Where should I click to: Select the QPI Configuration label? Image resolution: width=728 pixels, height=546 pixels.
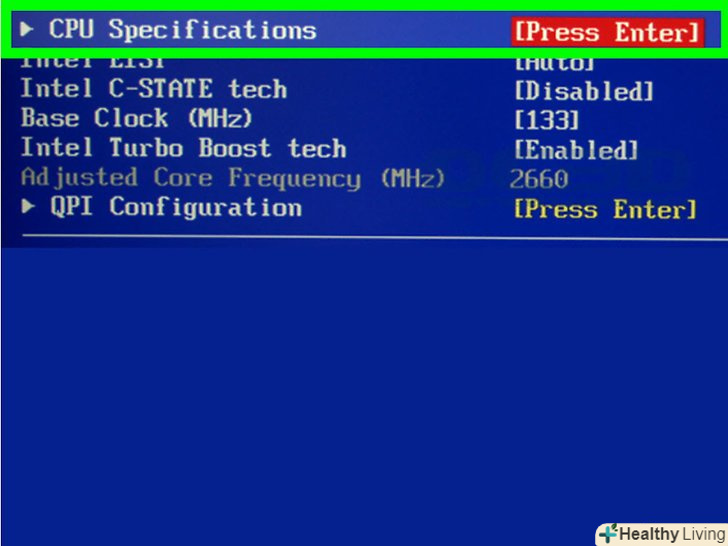point(176,207)
